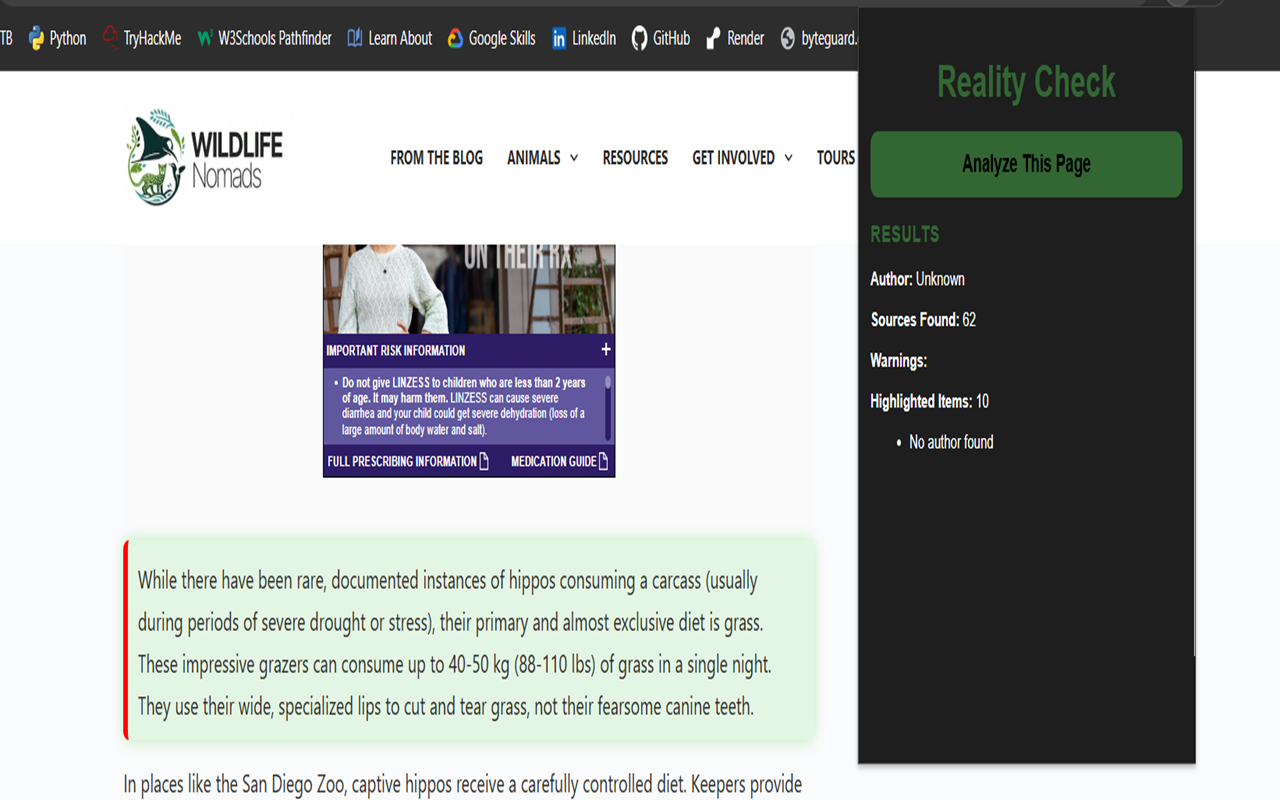Screen dimensions: 1280x800
Task: Select the Highlighted Items: 10 line
Action: tap(929, 401)
